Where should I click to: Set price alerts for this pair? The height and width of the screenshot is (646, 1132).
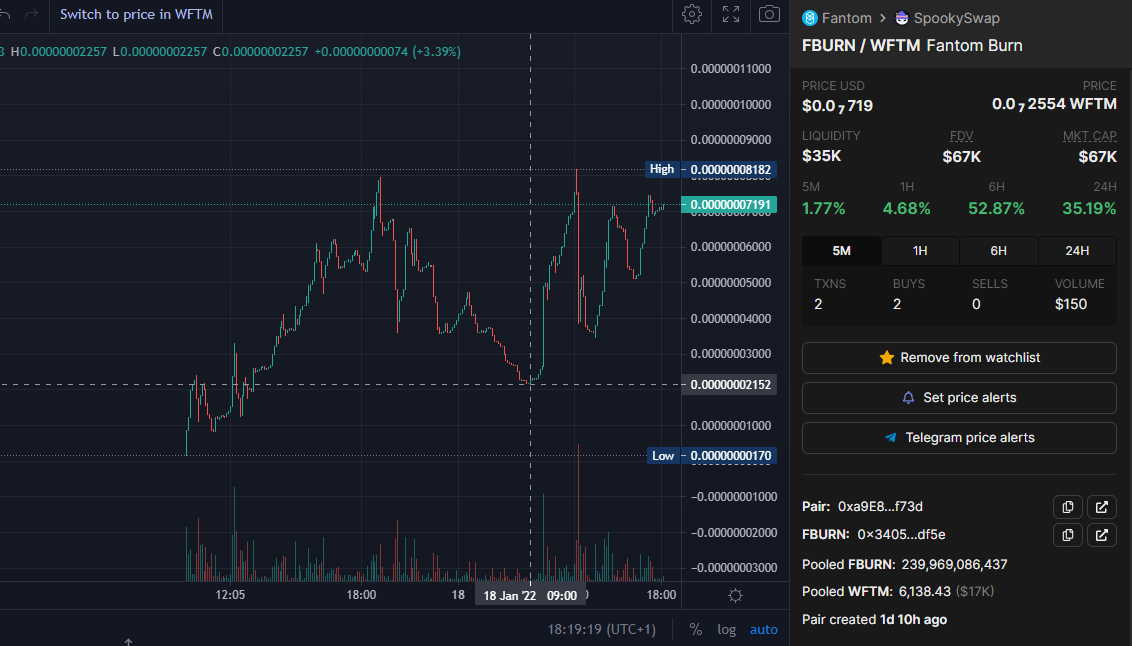tap(959, 398)
